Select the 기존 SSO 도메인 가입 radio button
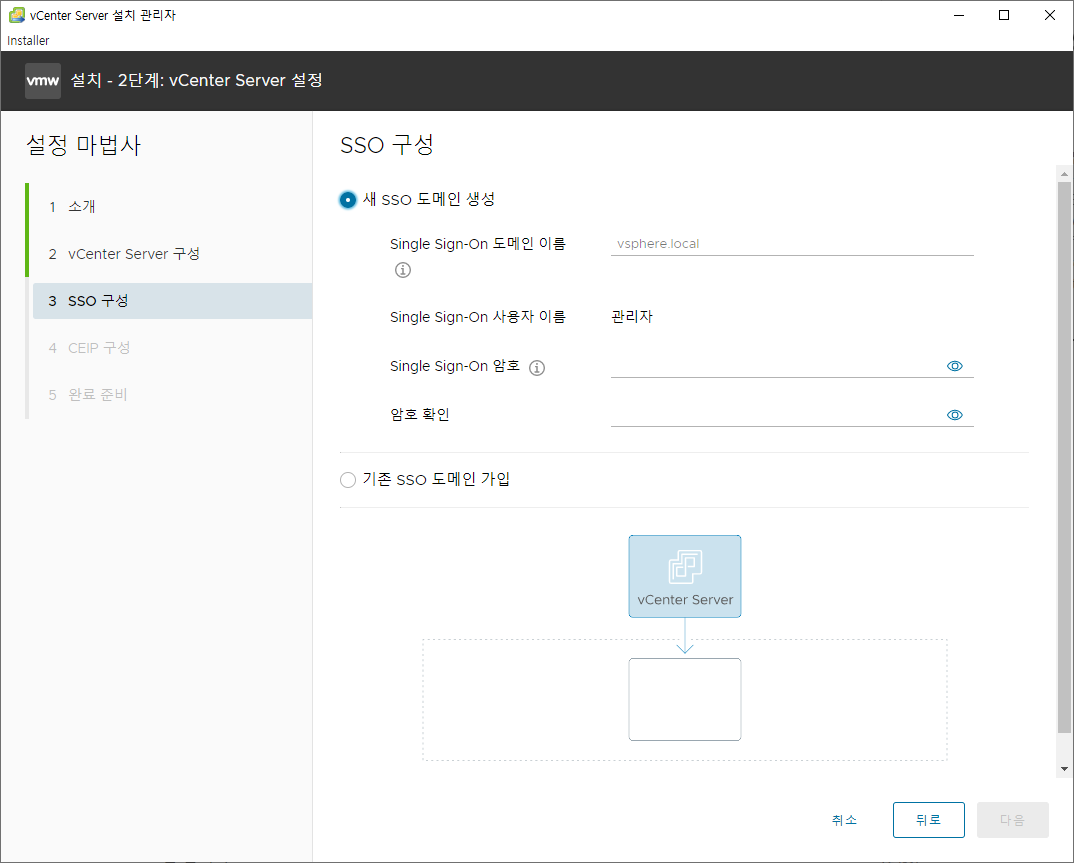 click(x=348, y=479)
